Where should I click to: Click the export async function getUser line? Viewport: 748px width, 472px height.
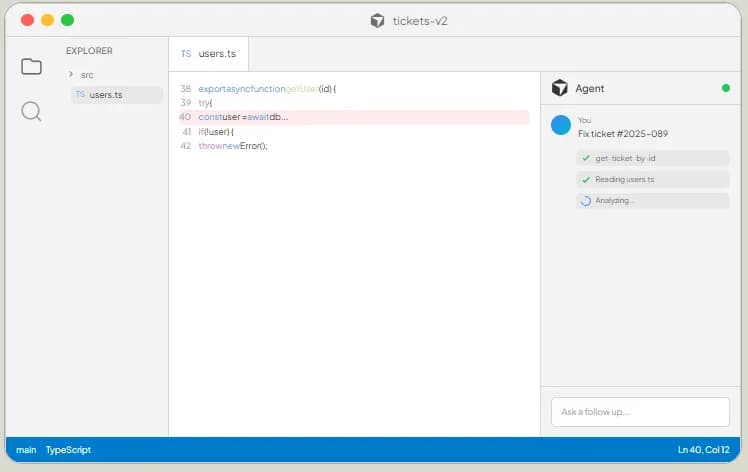coord(267,89)
